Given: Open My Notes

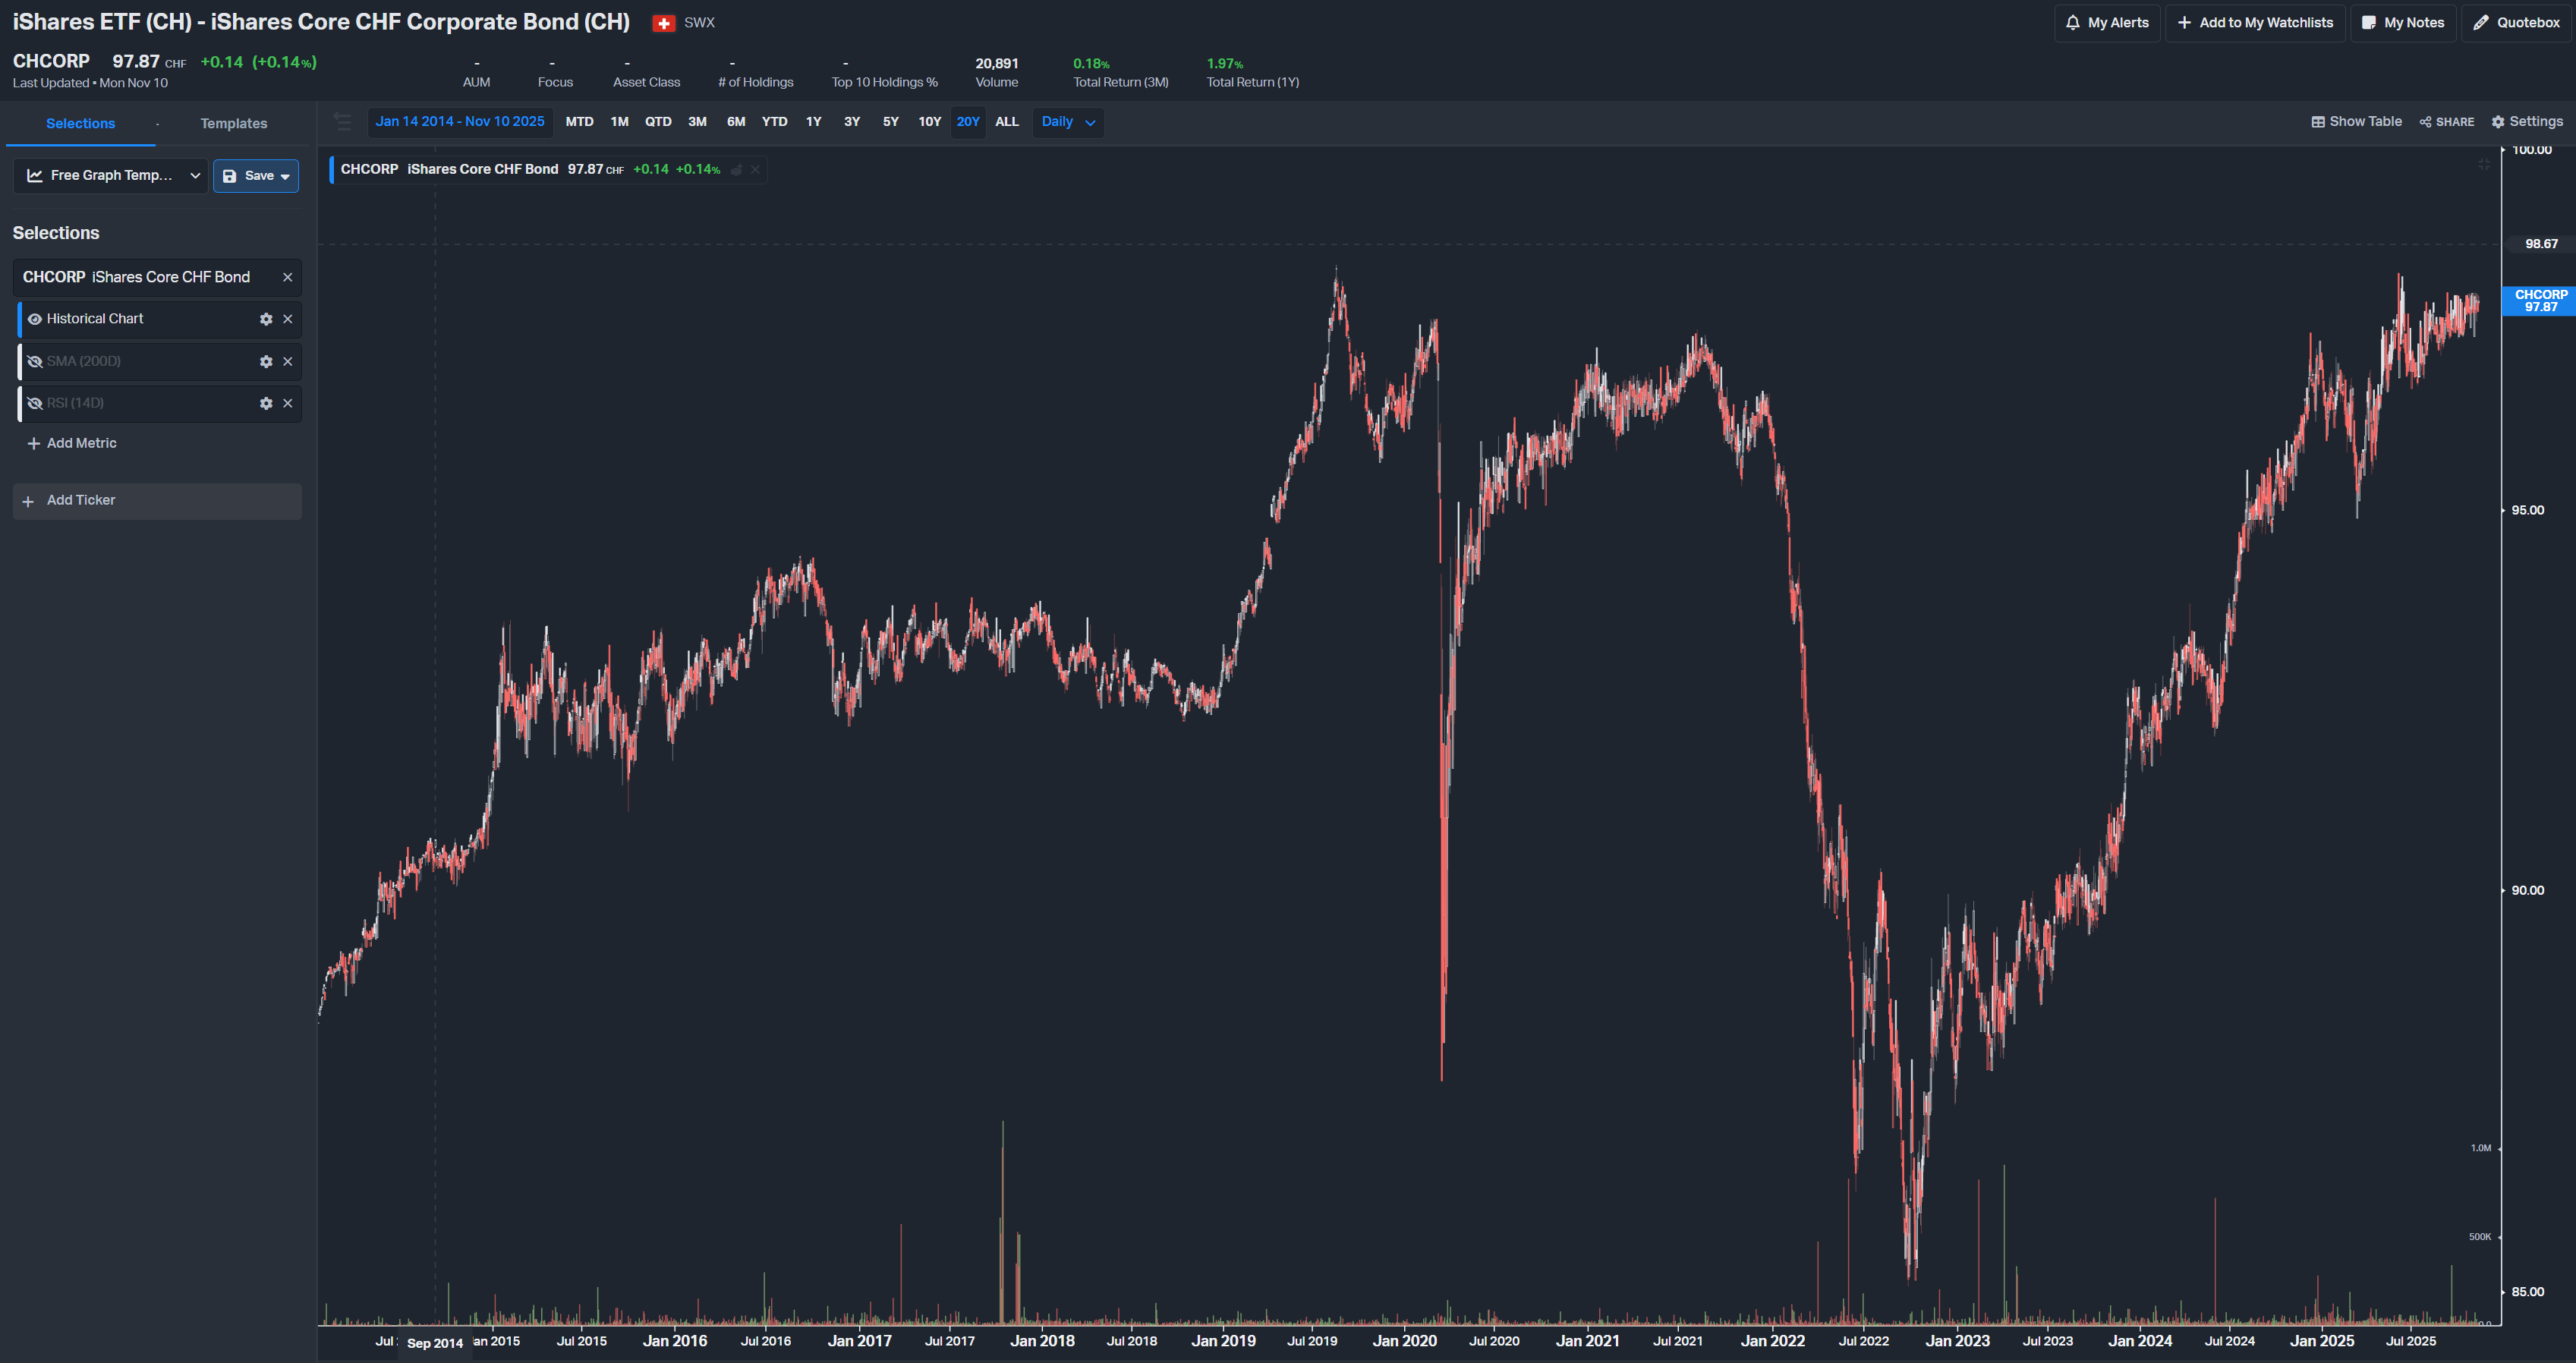Looking at the screenshot, I should pos(2402,22).
